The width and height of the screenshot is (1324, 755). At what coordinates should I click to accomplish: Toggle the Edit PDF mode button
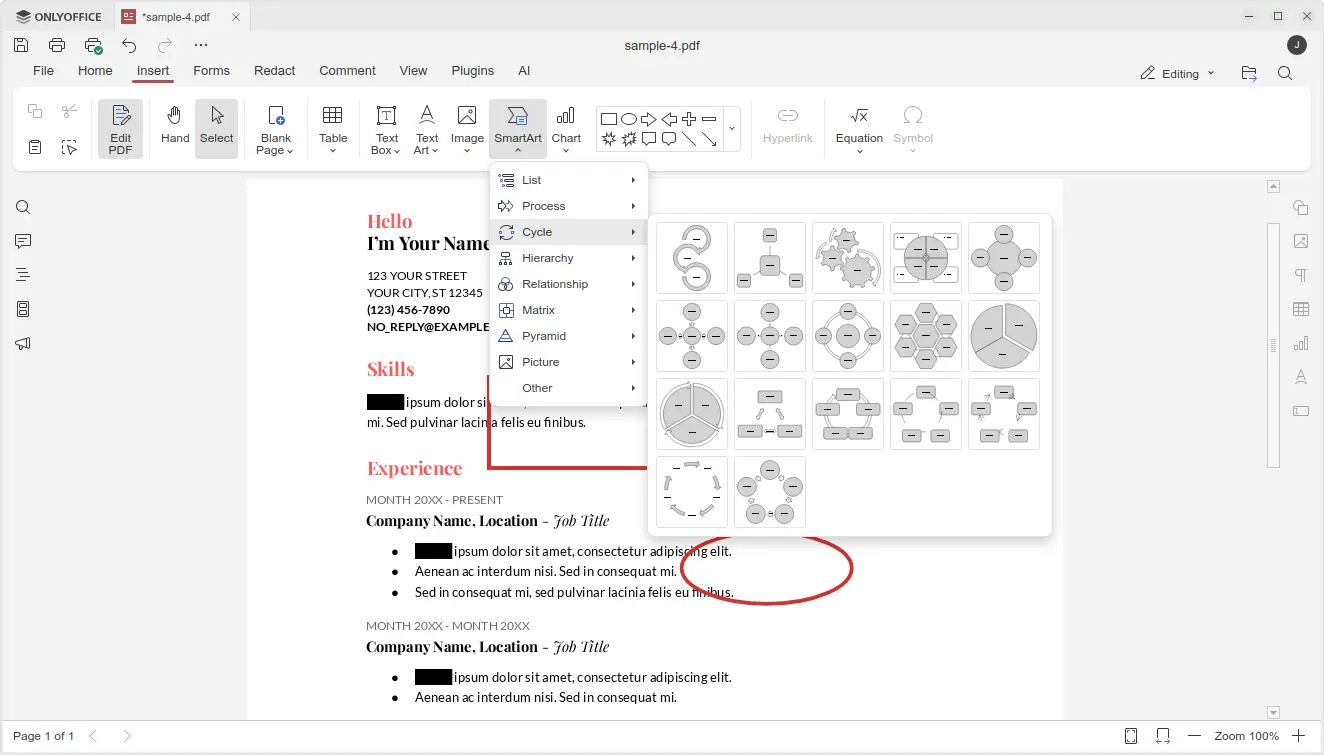(x=120, y=128)
